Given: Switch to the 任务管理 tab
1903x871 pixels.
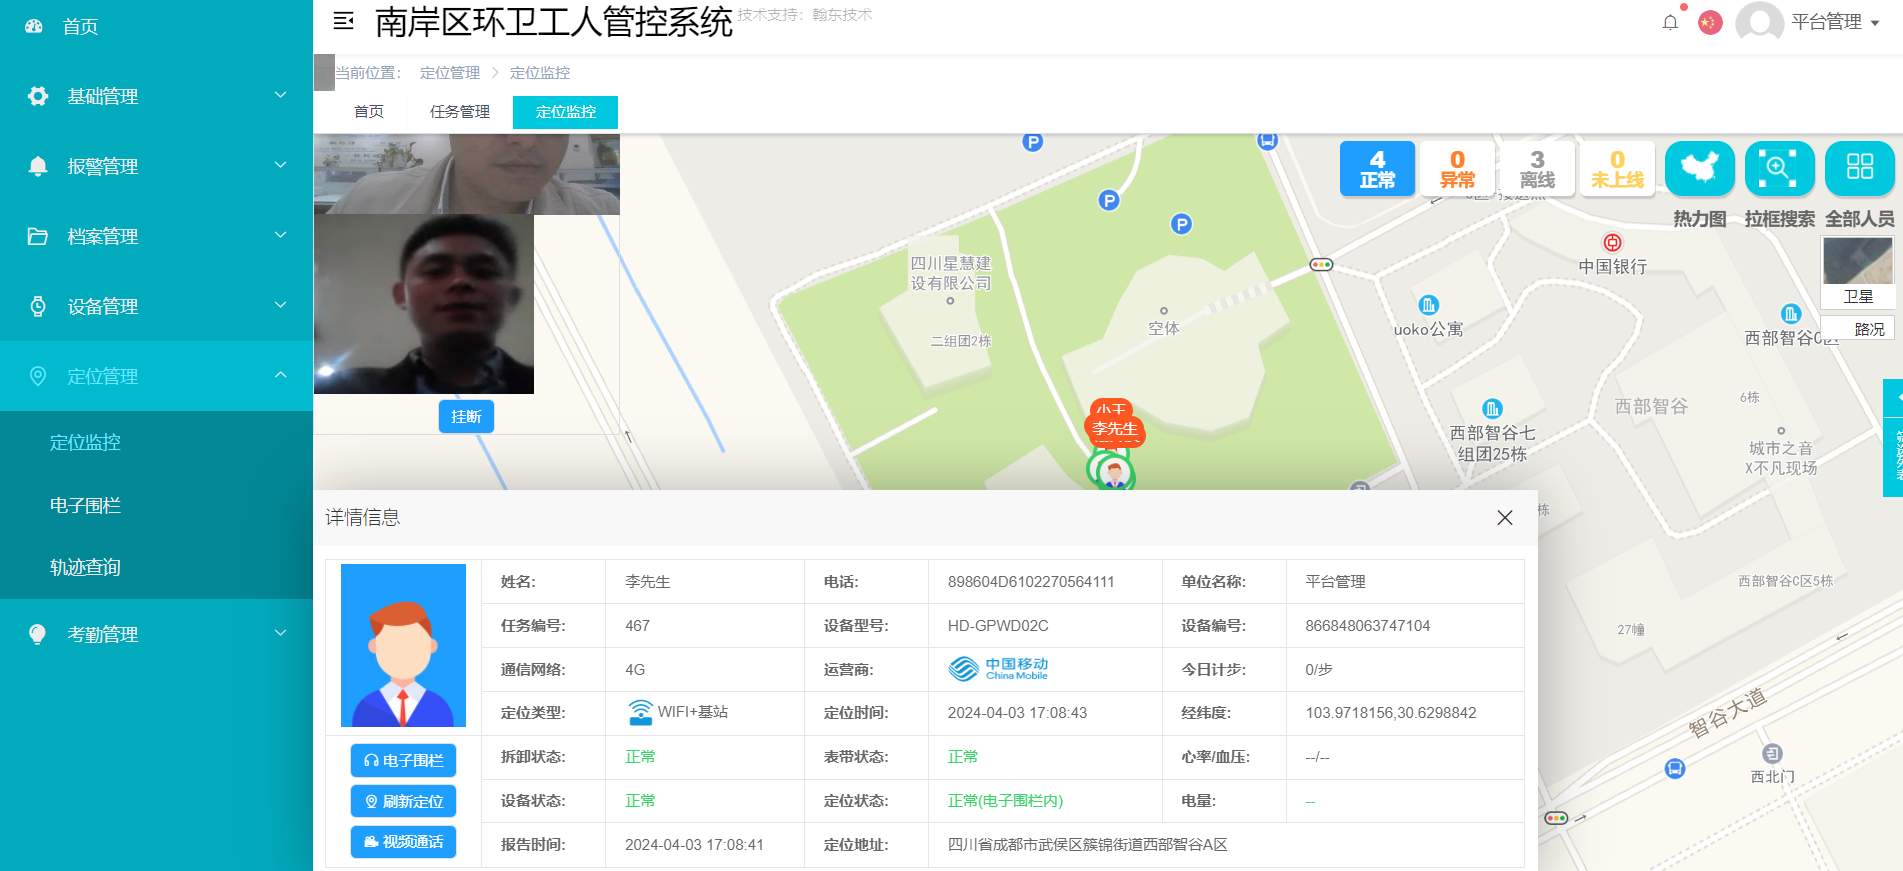Looking at the screenshot, I should click(460, 112).
